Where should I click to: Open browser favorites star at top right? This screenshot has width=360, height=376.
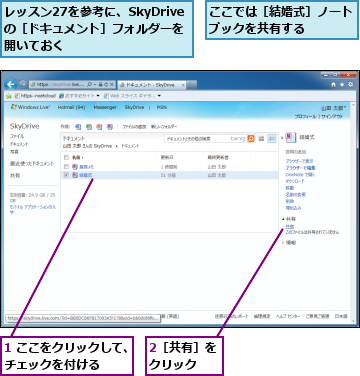[x=342, y=85]
